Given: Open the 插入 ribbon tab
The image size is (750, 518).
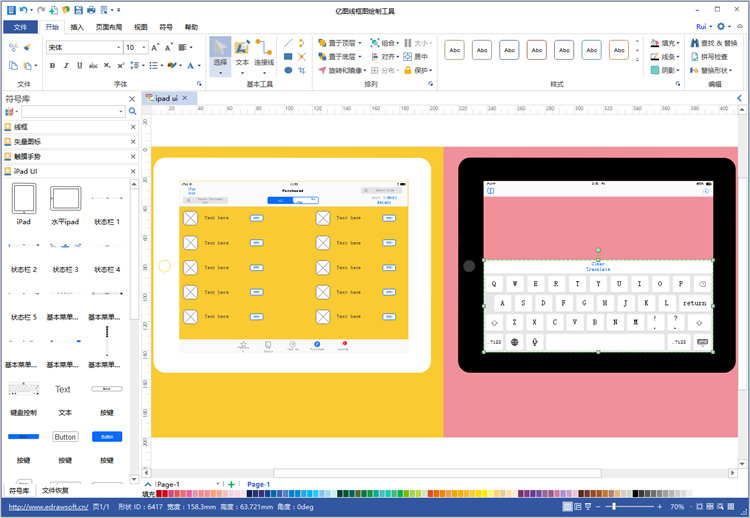Looking at the screenshot, I should [x=77, y=27].
